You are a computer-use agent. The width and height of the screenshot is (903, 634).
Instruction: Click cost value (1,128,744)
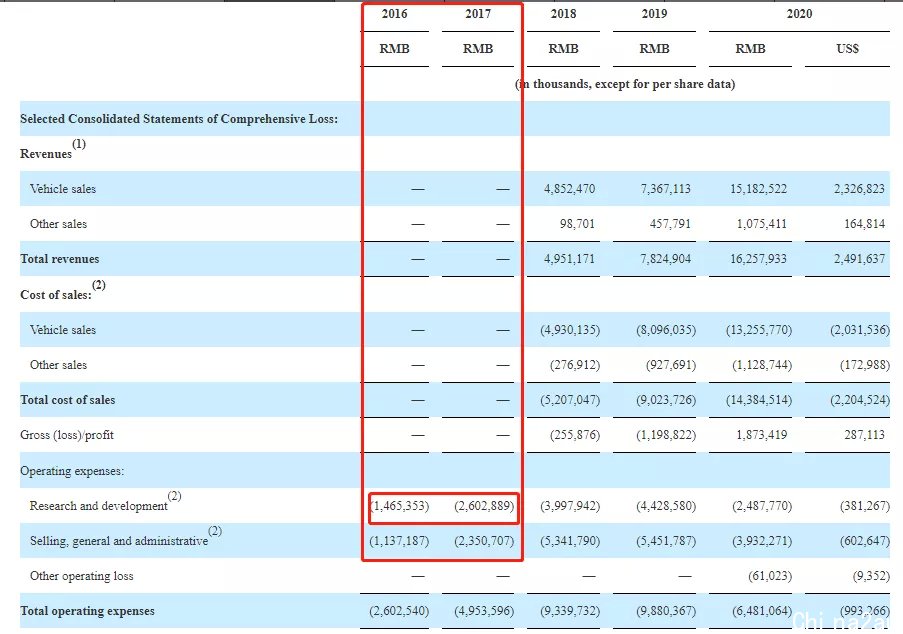click(762, 365)
